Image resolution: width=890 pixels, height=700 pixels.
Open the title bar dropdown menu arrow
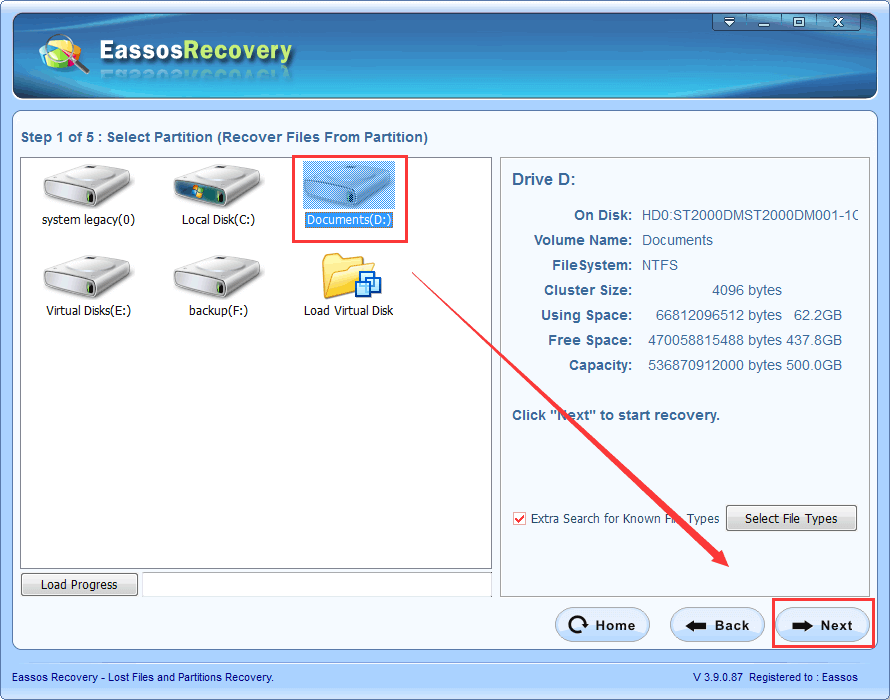click(x=729, y=22)
